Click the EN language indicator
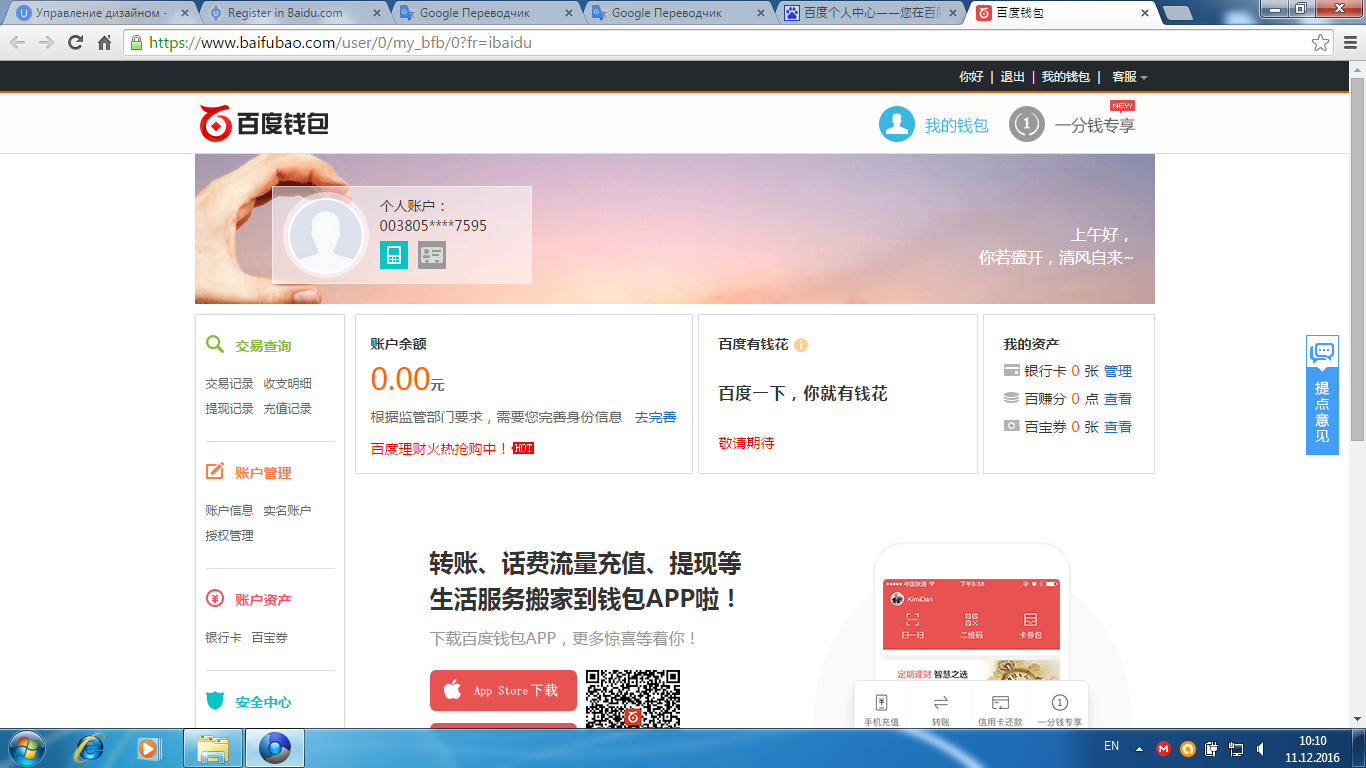 [x=1111, y=746]
